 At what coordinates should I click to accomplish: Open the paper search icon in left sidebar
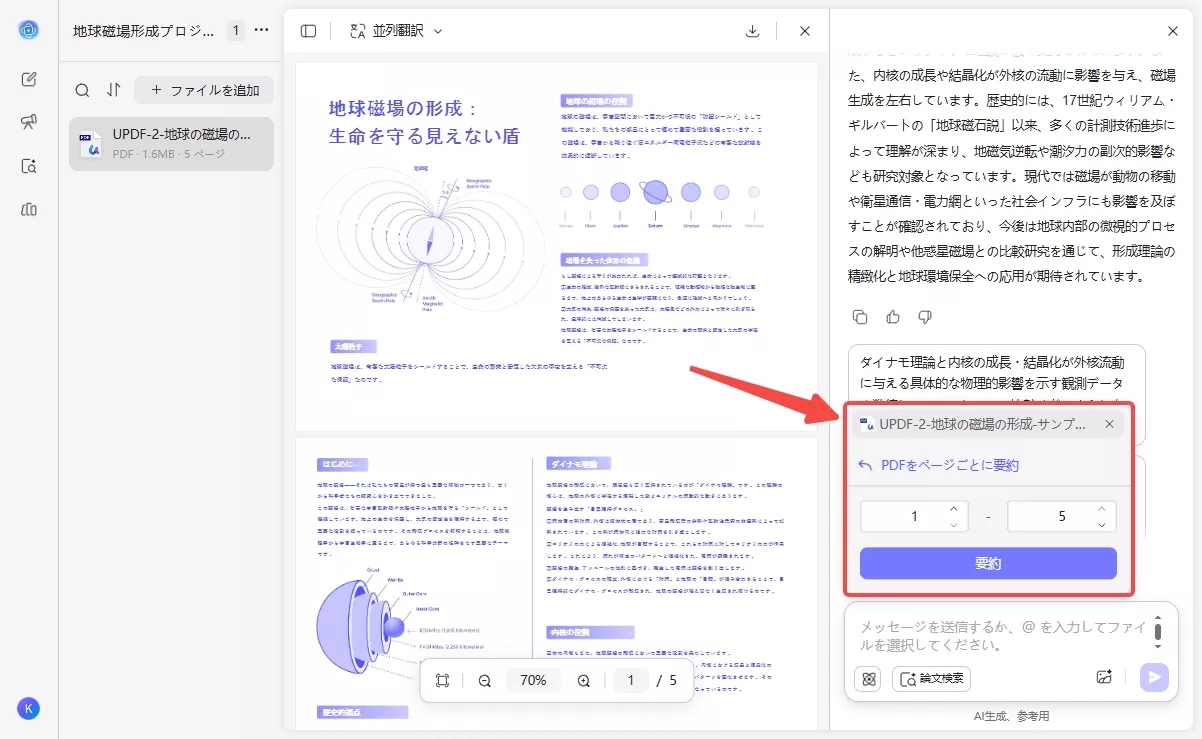click(28, 166)
